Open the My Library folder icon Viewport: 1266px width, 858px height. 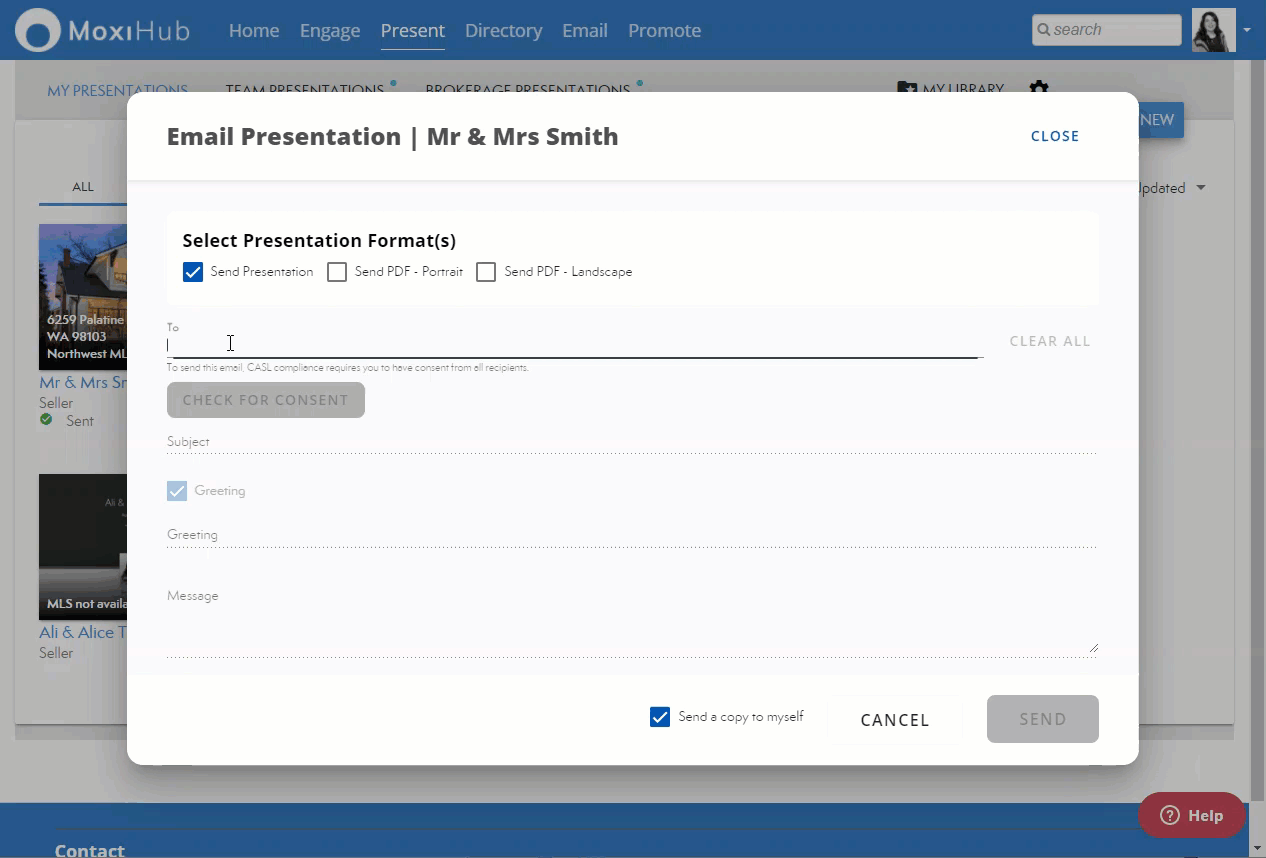[x=907, y=89]
